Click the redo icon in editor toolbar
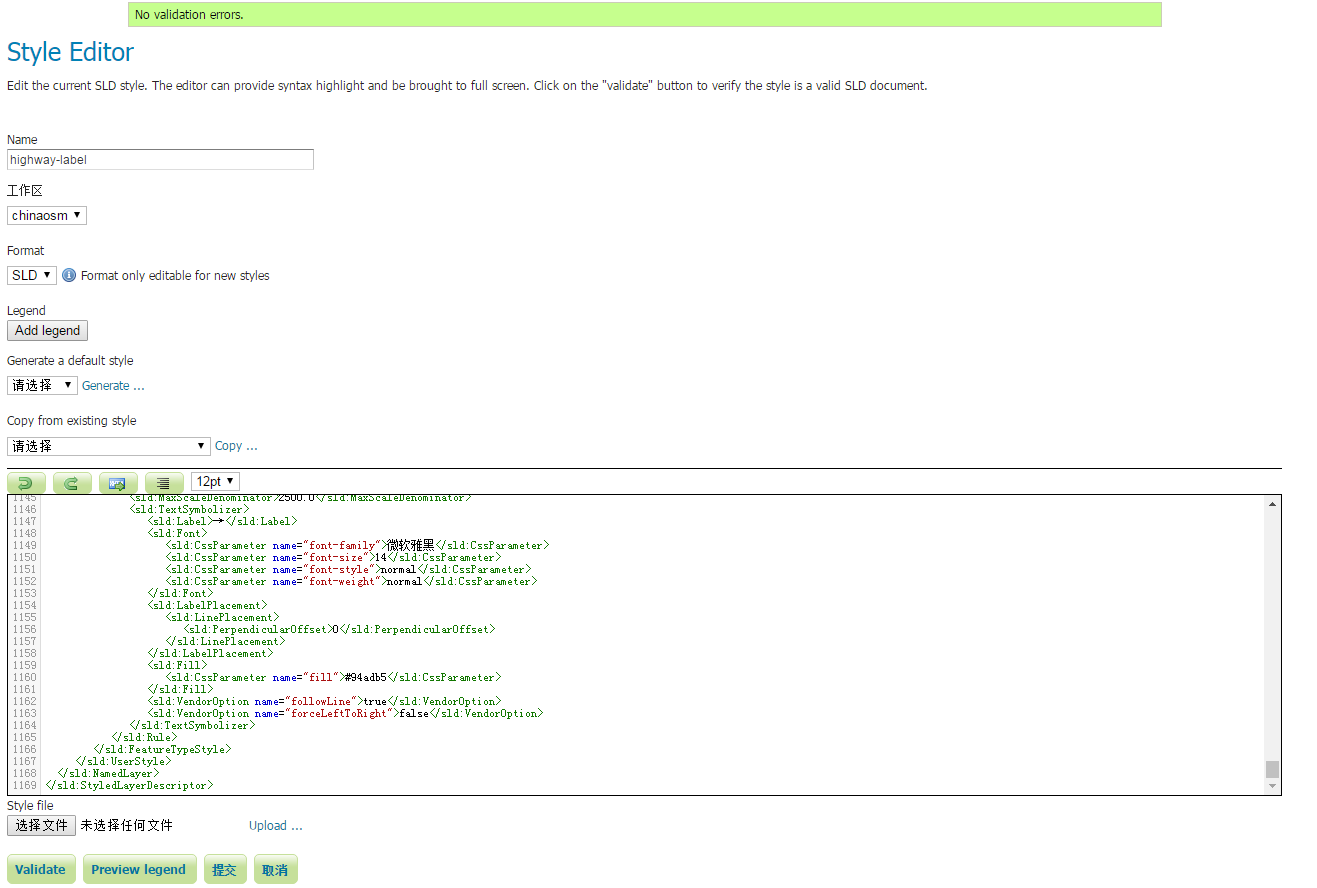 pyautogui.click(x=72, y=483)
